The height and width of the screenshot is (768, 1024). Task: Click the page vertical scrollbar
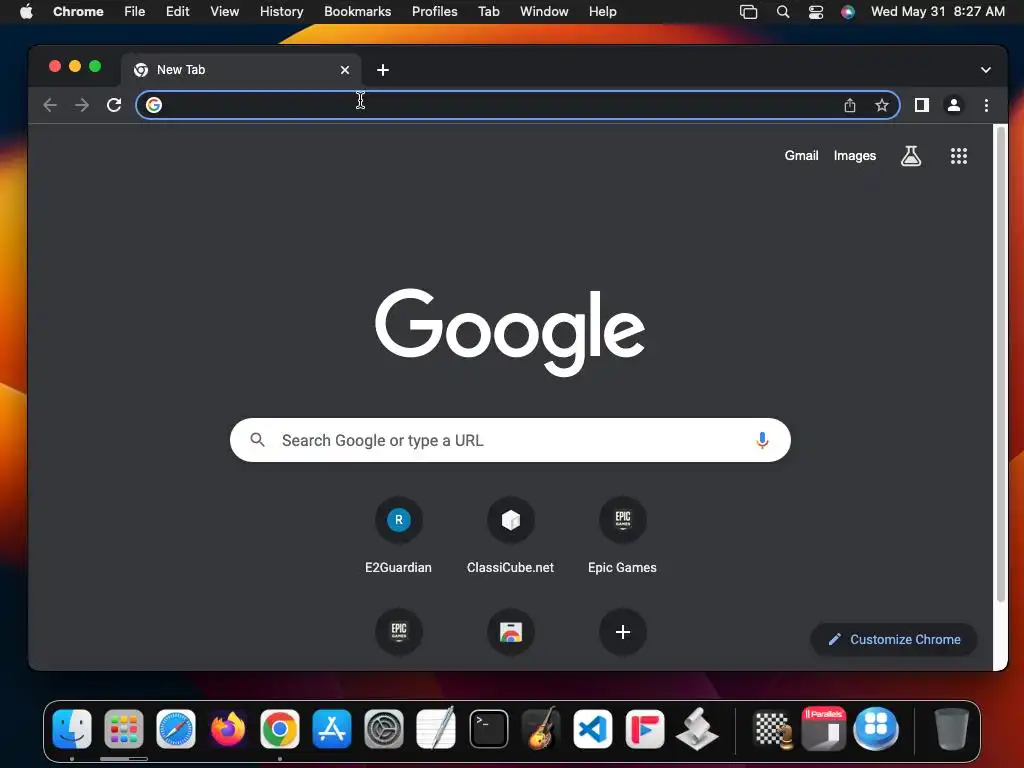tap(1000, 366)
